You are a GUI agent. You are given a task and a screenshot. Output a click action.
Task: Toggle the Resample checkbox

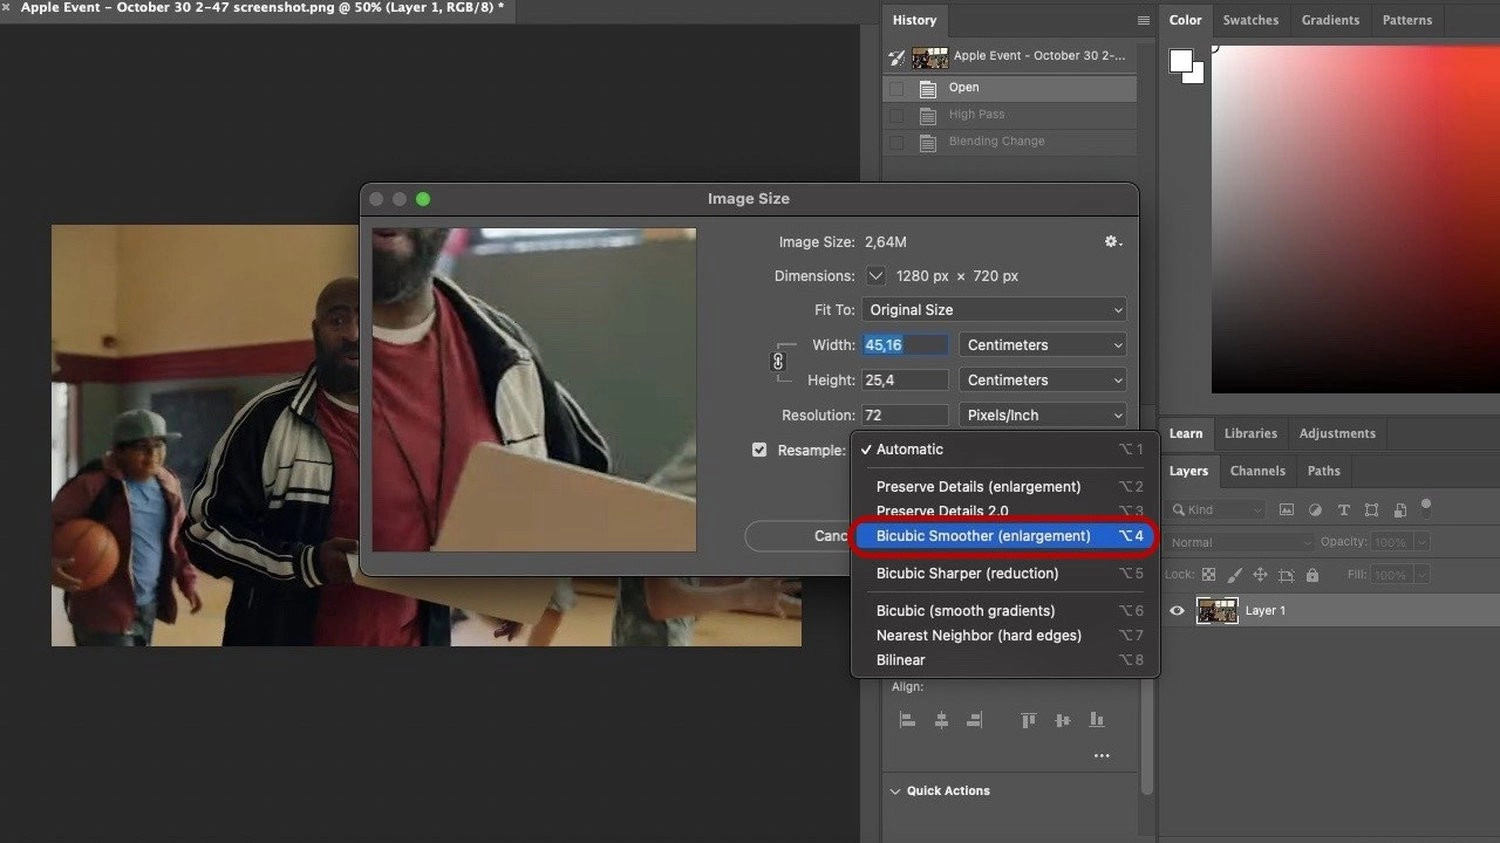(x=759, y=450)
